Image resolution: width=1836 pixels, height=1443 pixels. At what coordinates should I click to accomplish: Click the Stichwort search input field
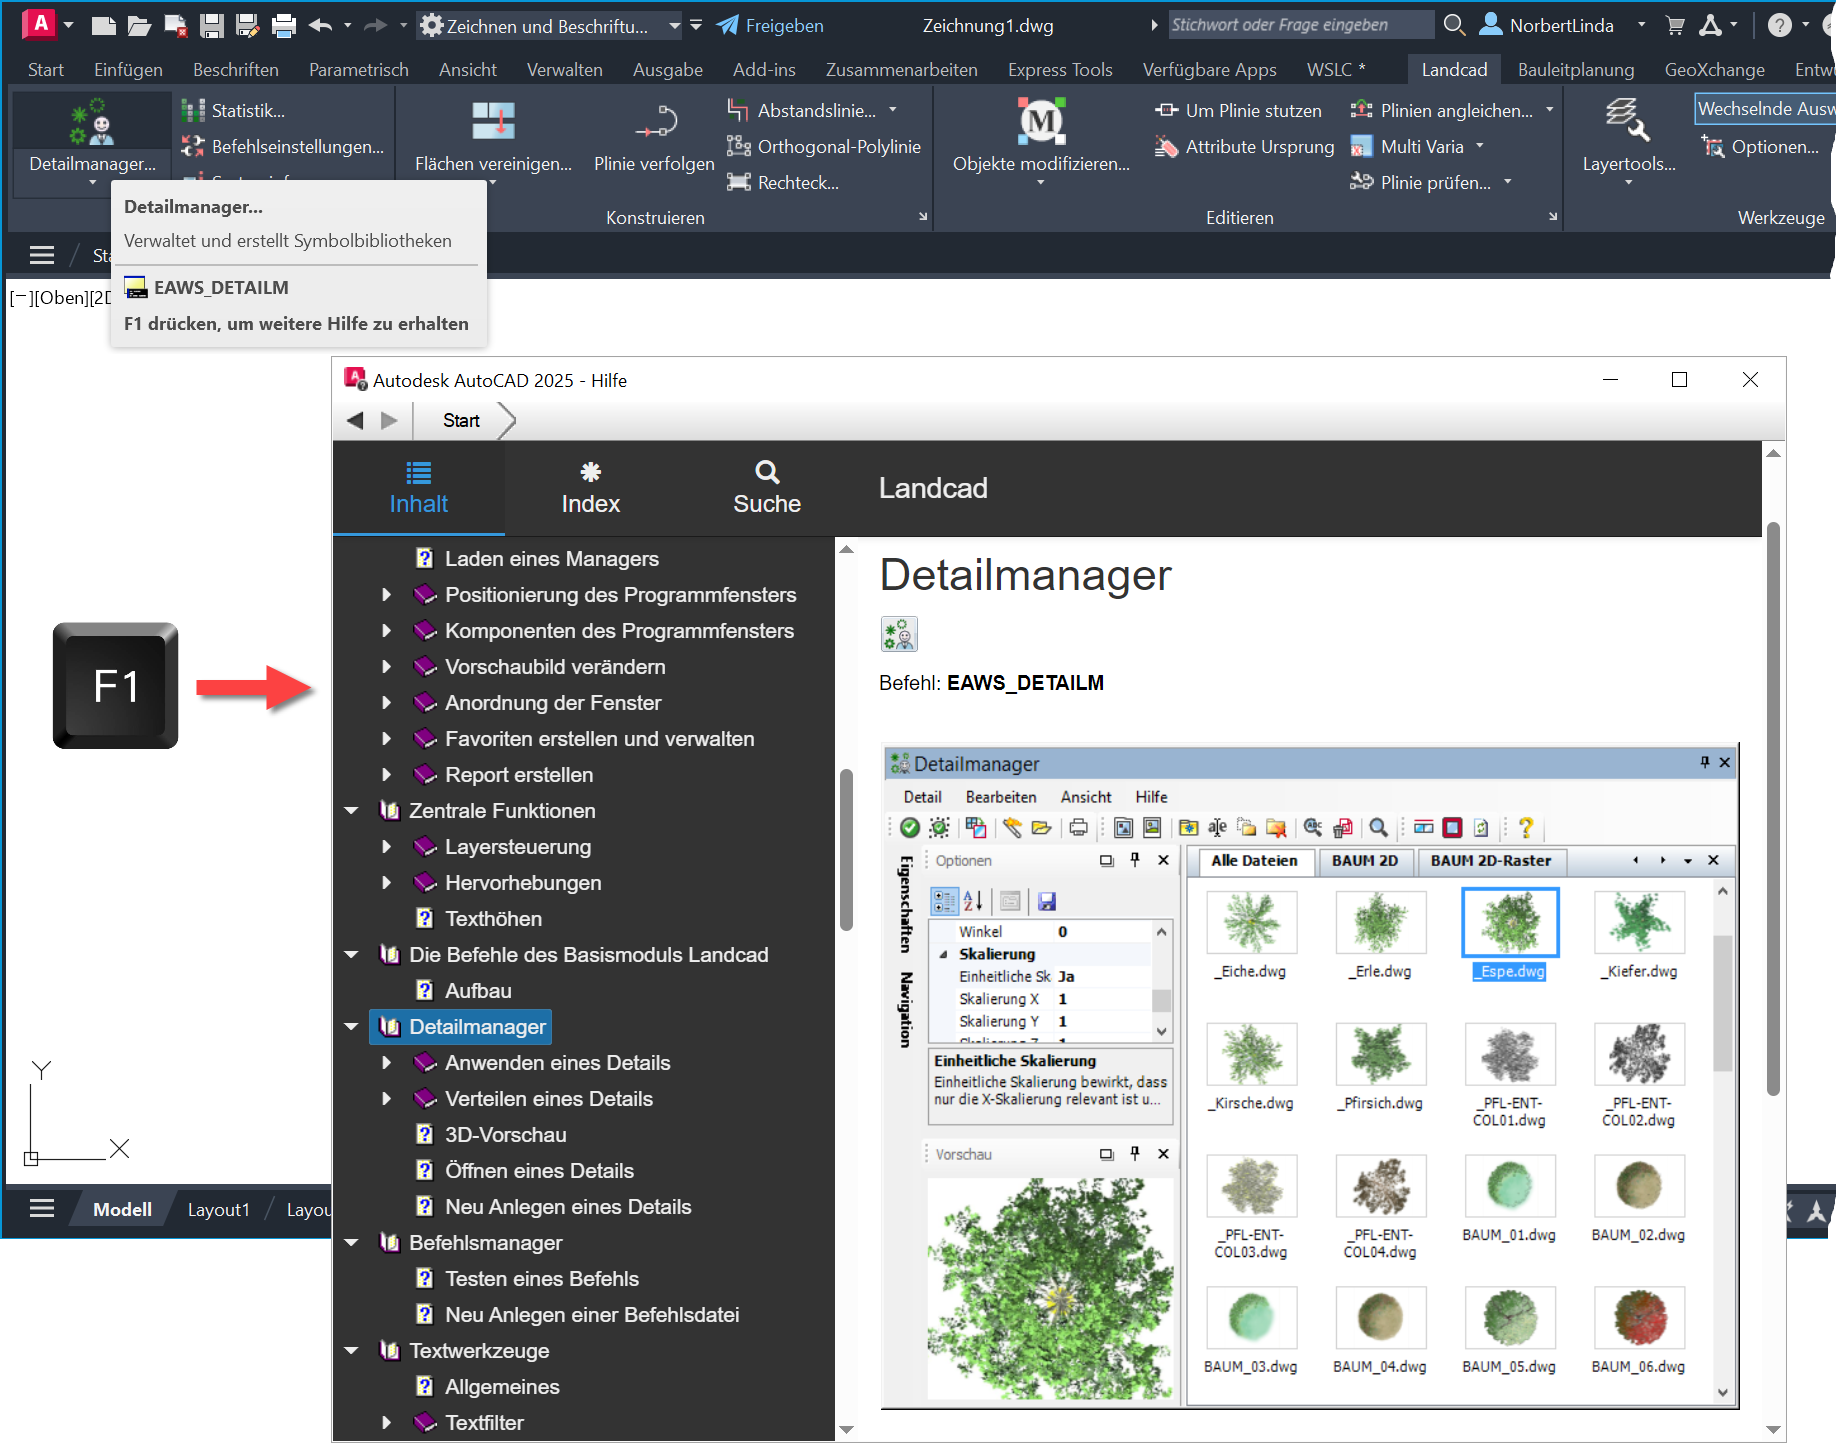(1298, 25)
